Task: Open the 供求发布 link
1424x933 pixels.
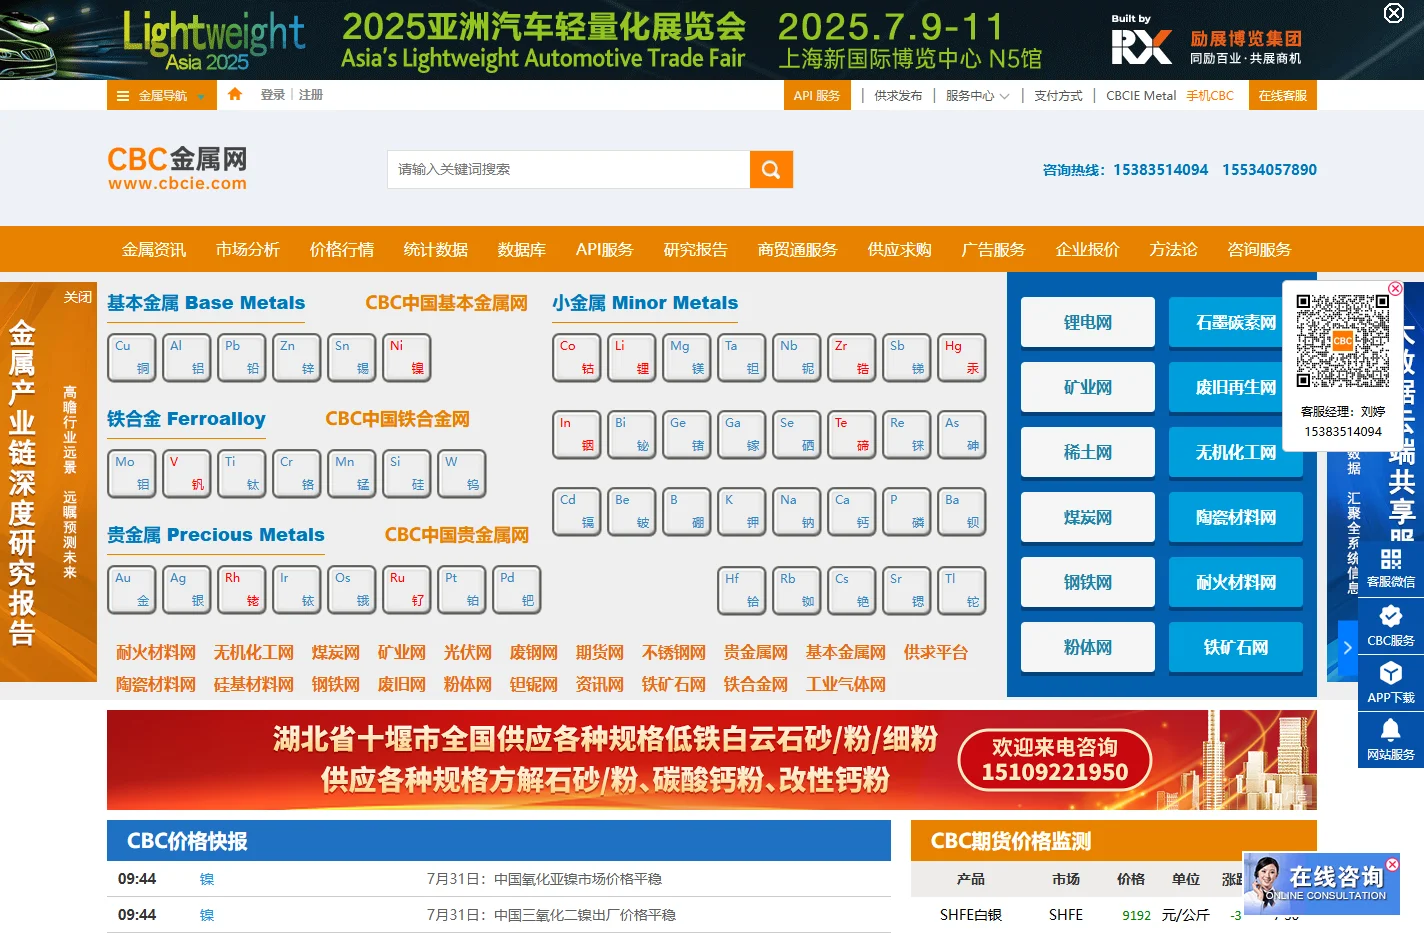Action: (x=898, y=96)
